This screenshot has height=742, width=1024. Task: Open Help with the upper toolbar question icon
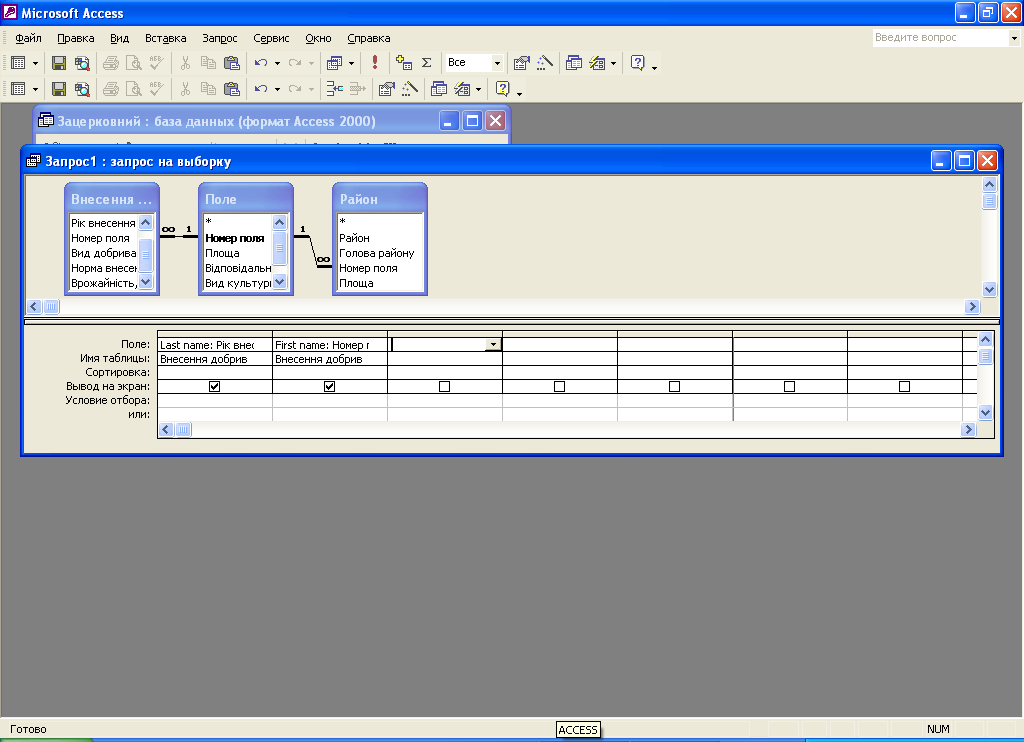638,63
